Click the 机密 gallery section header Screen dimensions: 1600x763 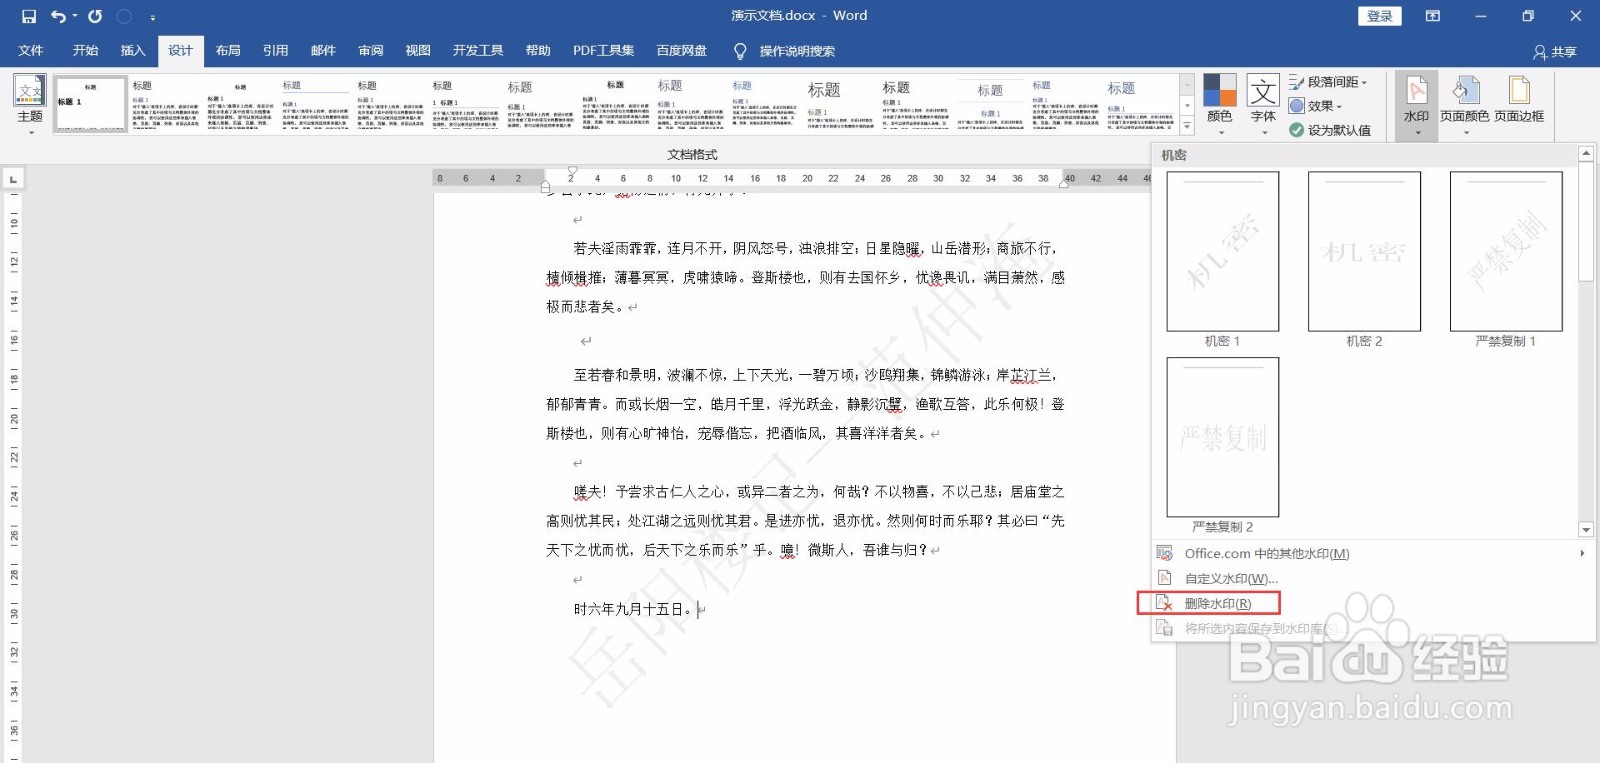pyautogui.click(x=1174, y=155)
